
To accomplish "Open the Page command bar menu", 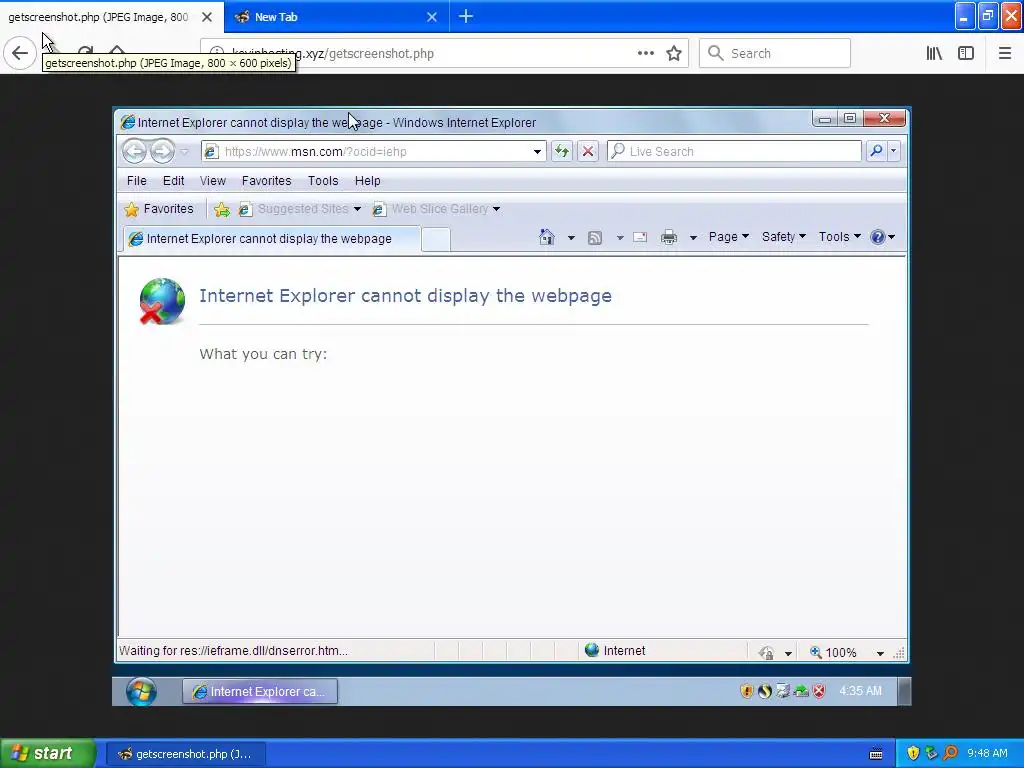I will (728, 237).
